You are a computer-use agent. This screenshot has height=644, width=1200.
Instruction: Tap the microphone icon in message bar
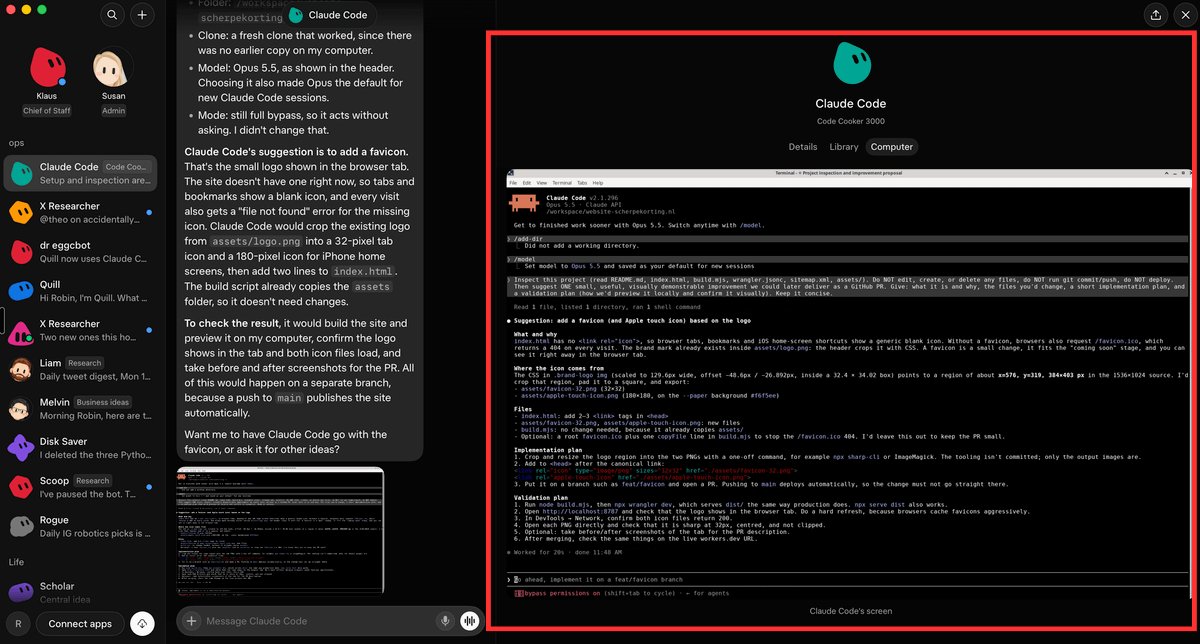(444, 621)
